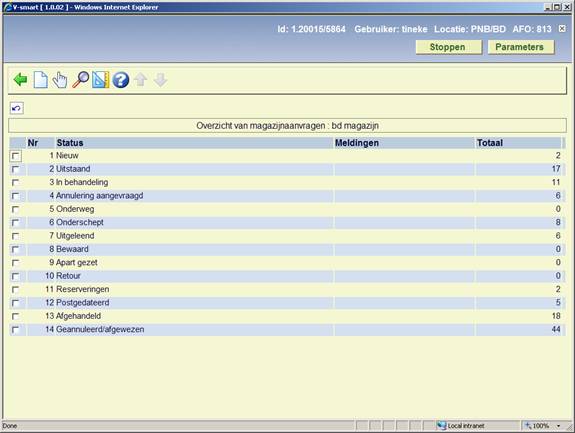The image size is (575, 433).
Task: Check the Uitstaand row checkbox
Action: pyautogui.click(x=15, y=169)
